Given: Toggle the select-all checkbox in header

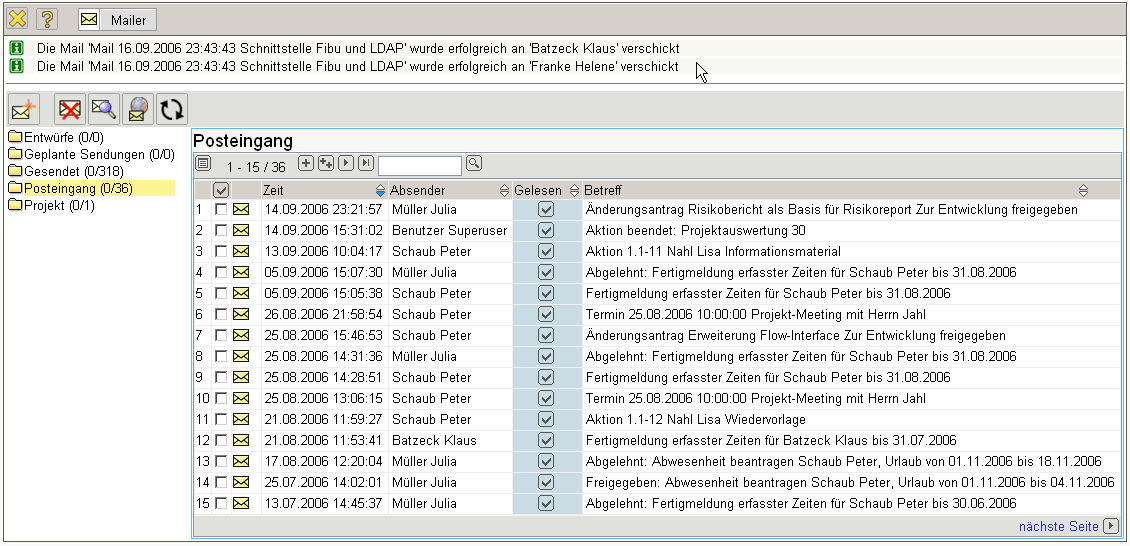Looking at the screenshot, I should [221, 190].
